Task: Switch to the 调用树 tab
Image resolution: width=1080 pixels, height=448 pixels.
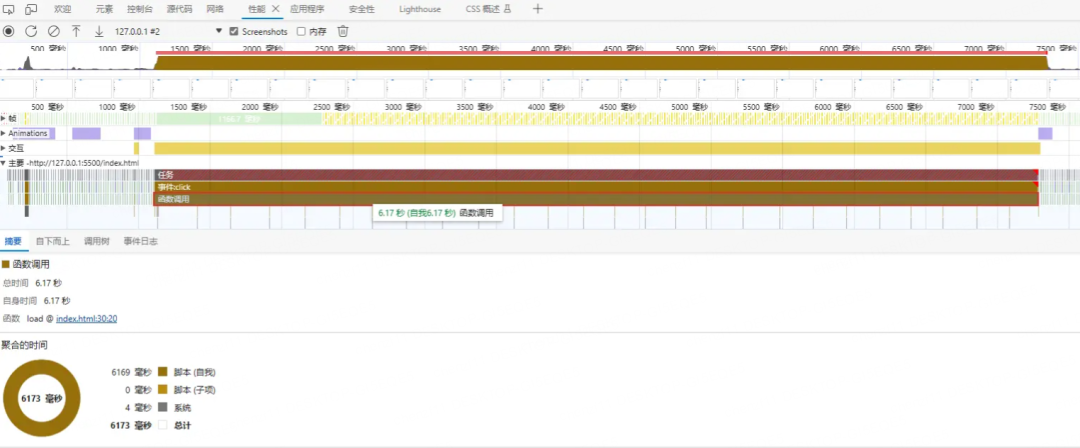Action: [x=96, y=241]
